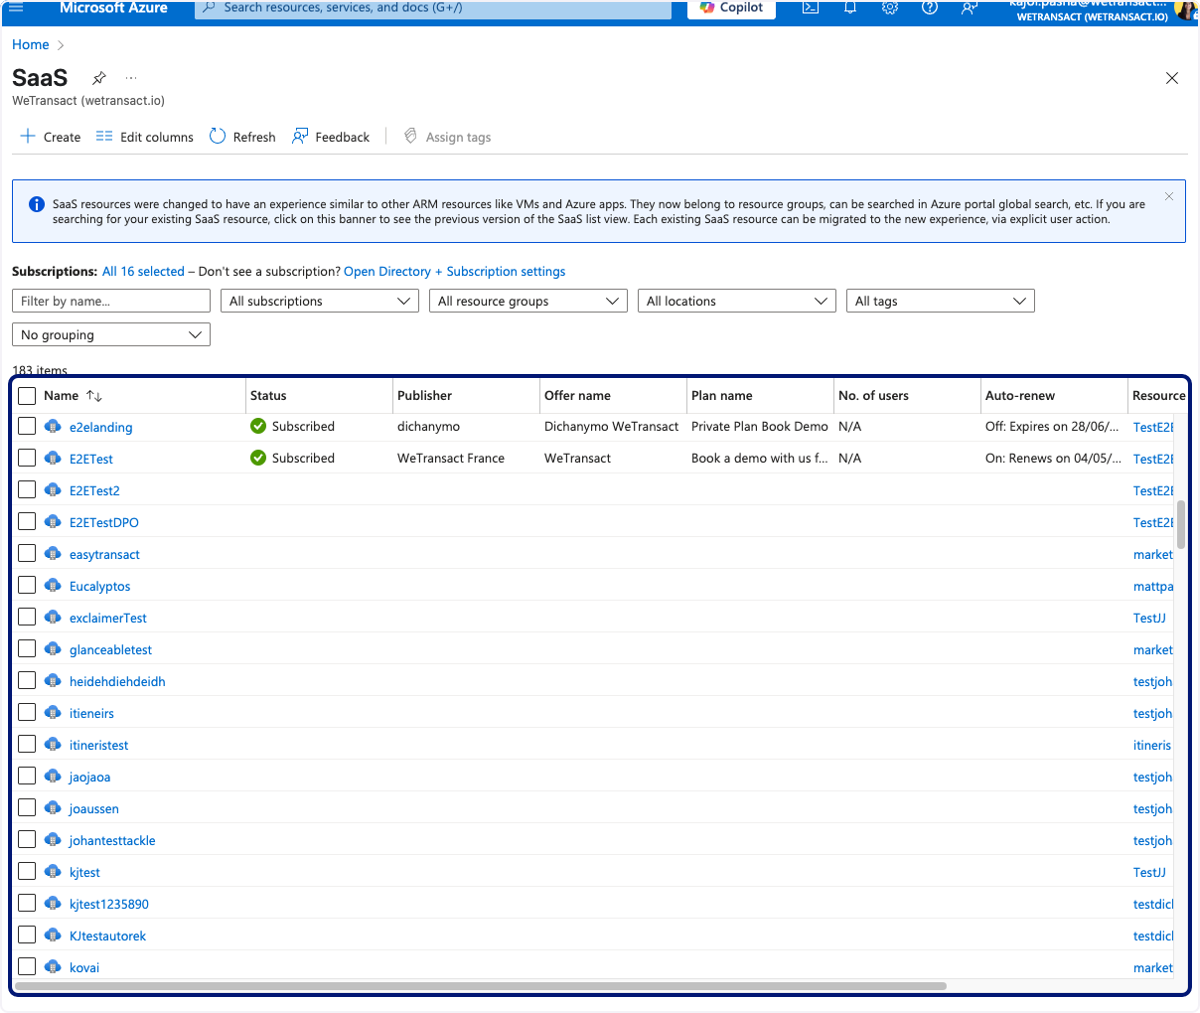Sort by the Offer name column header
This screenshot has height=1013, width=1200.
click(577, 396)
